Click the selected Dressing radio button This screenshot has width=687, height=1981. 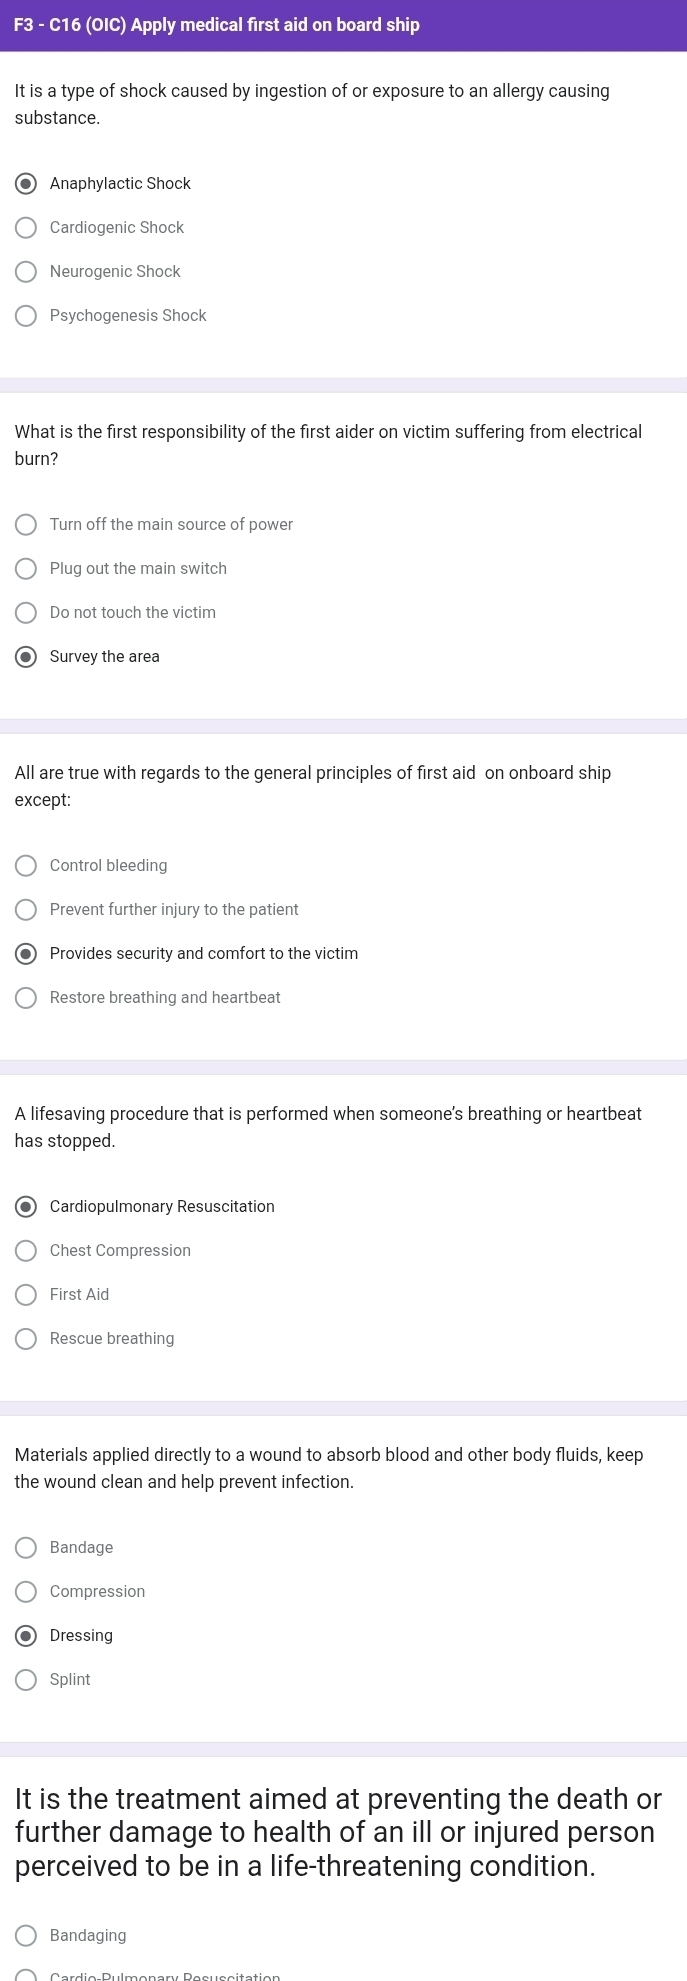click(27, 1636)
